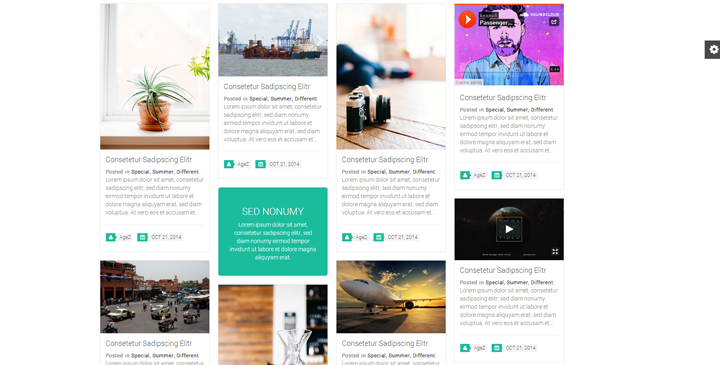720x365 pixels.
Task: Open fullscreen on the earth video
Action: pos(555,252)
